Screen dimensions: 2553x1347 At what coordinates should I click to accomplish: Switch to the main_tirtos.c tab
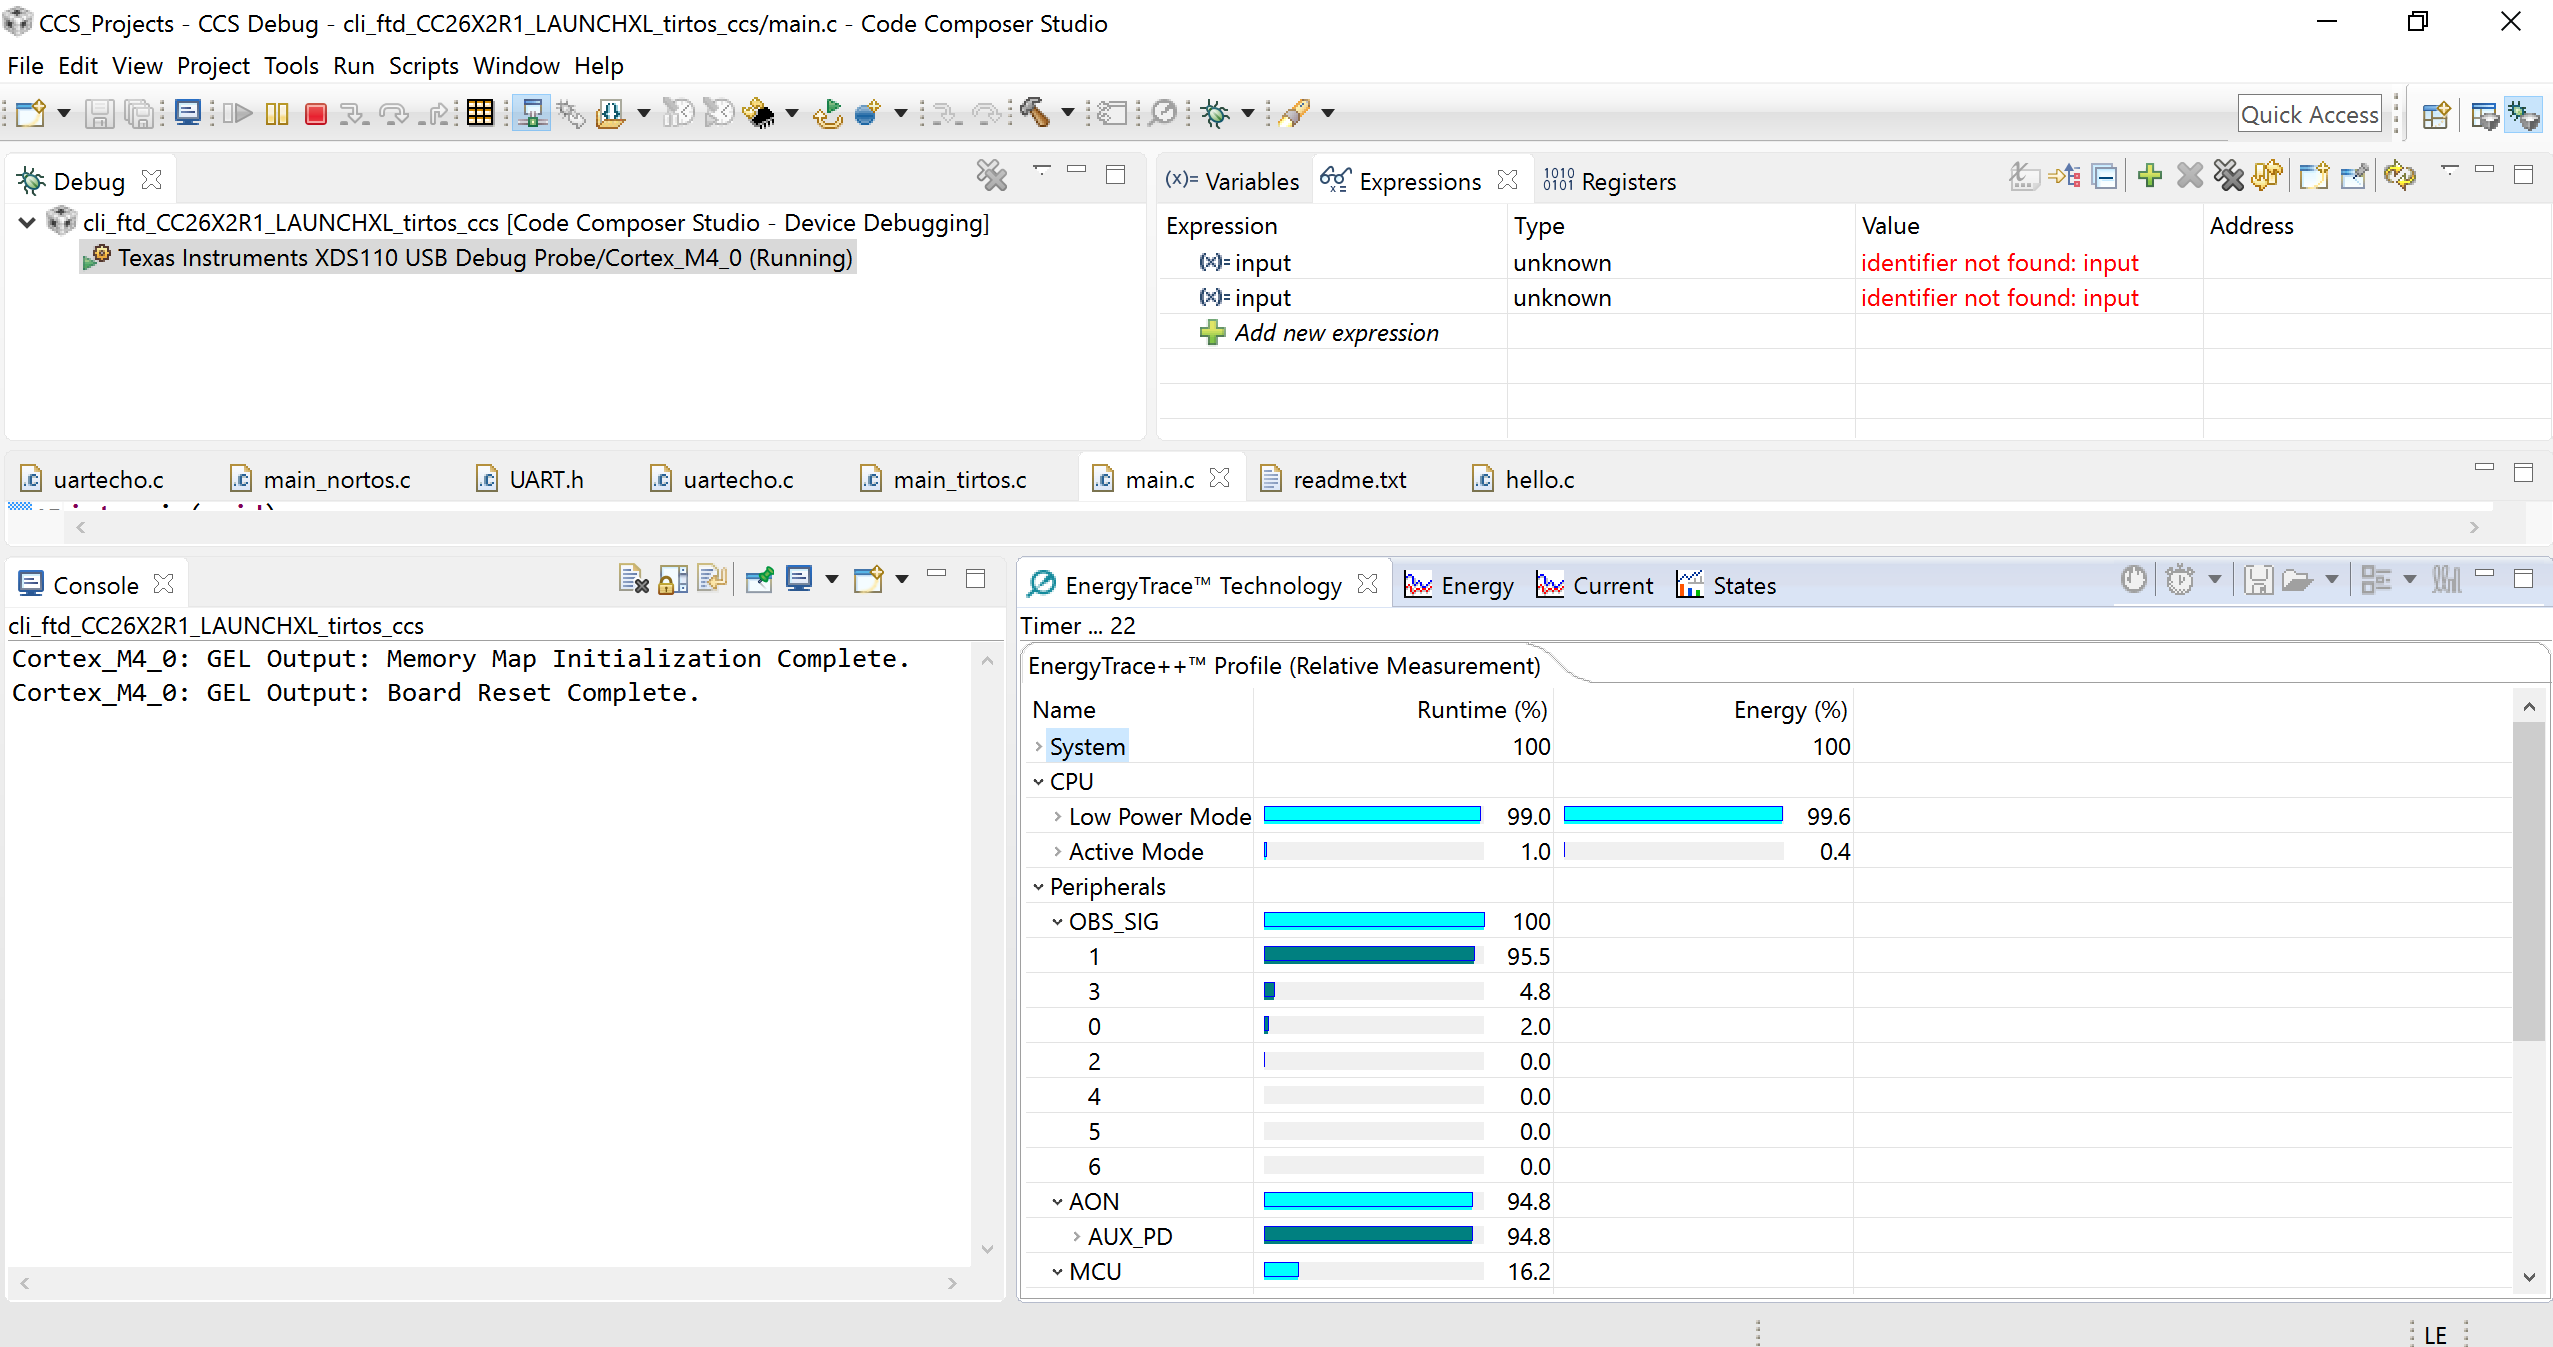pyautogui.click(x=958, y=479)
